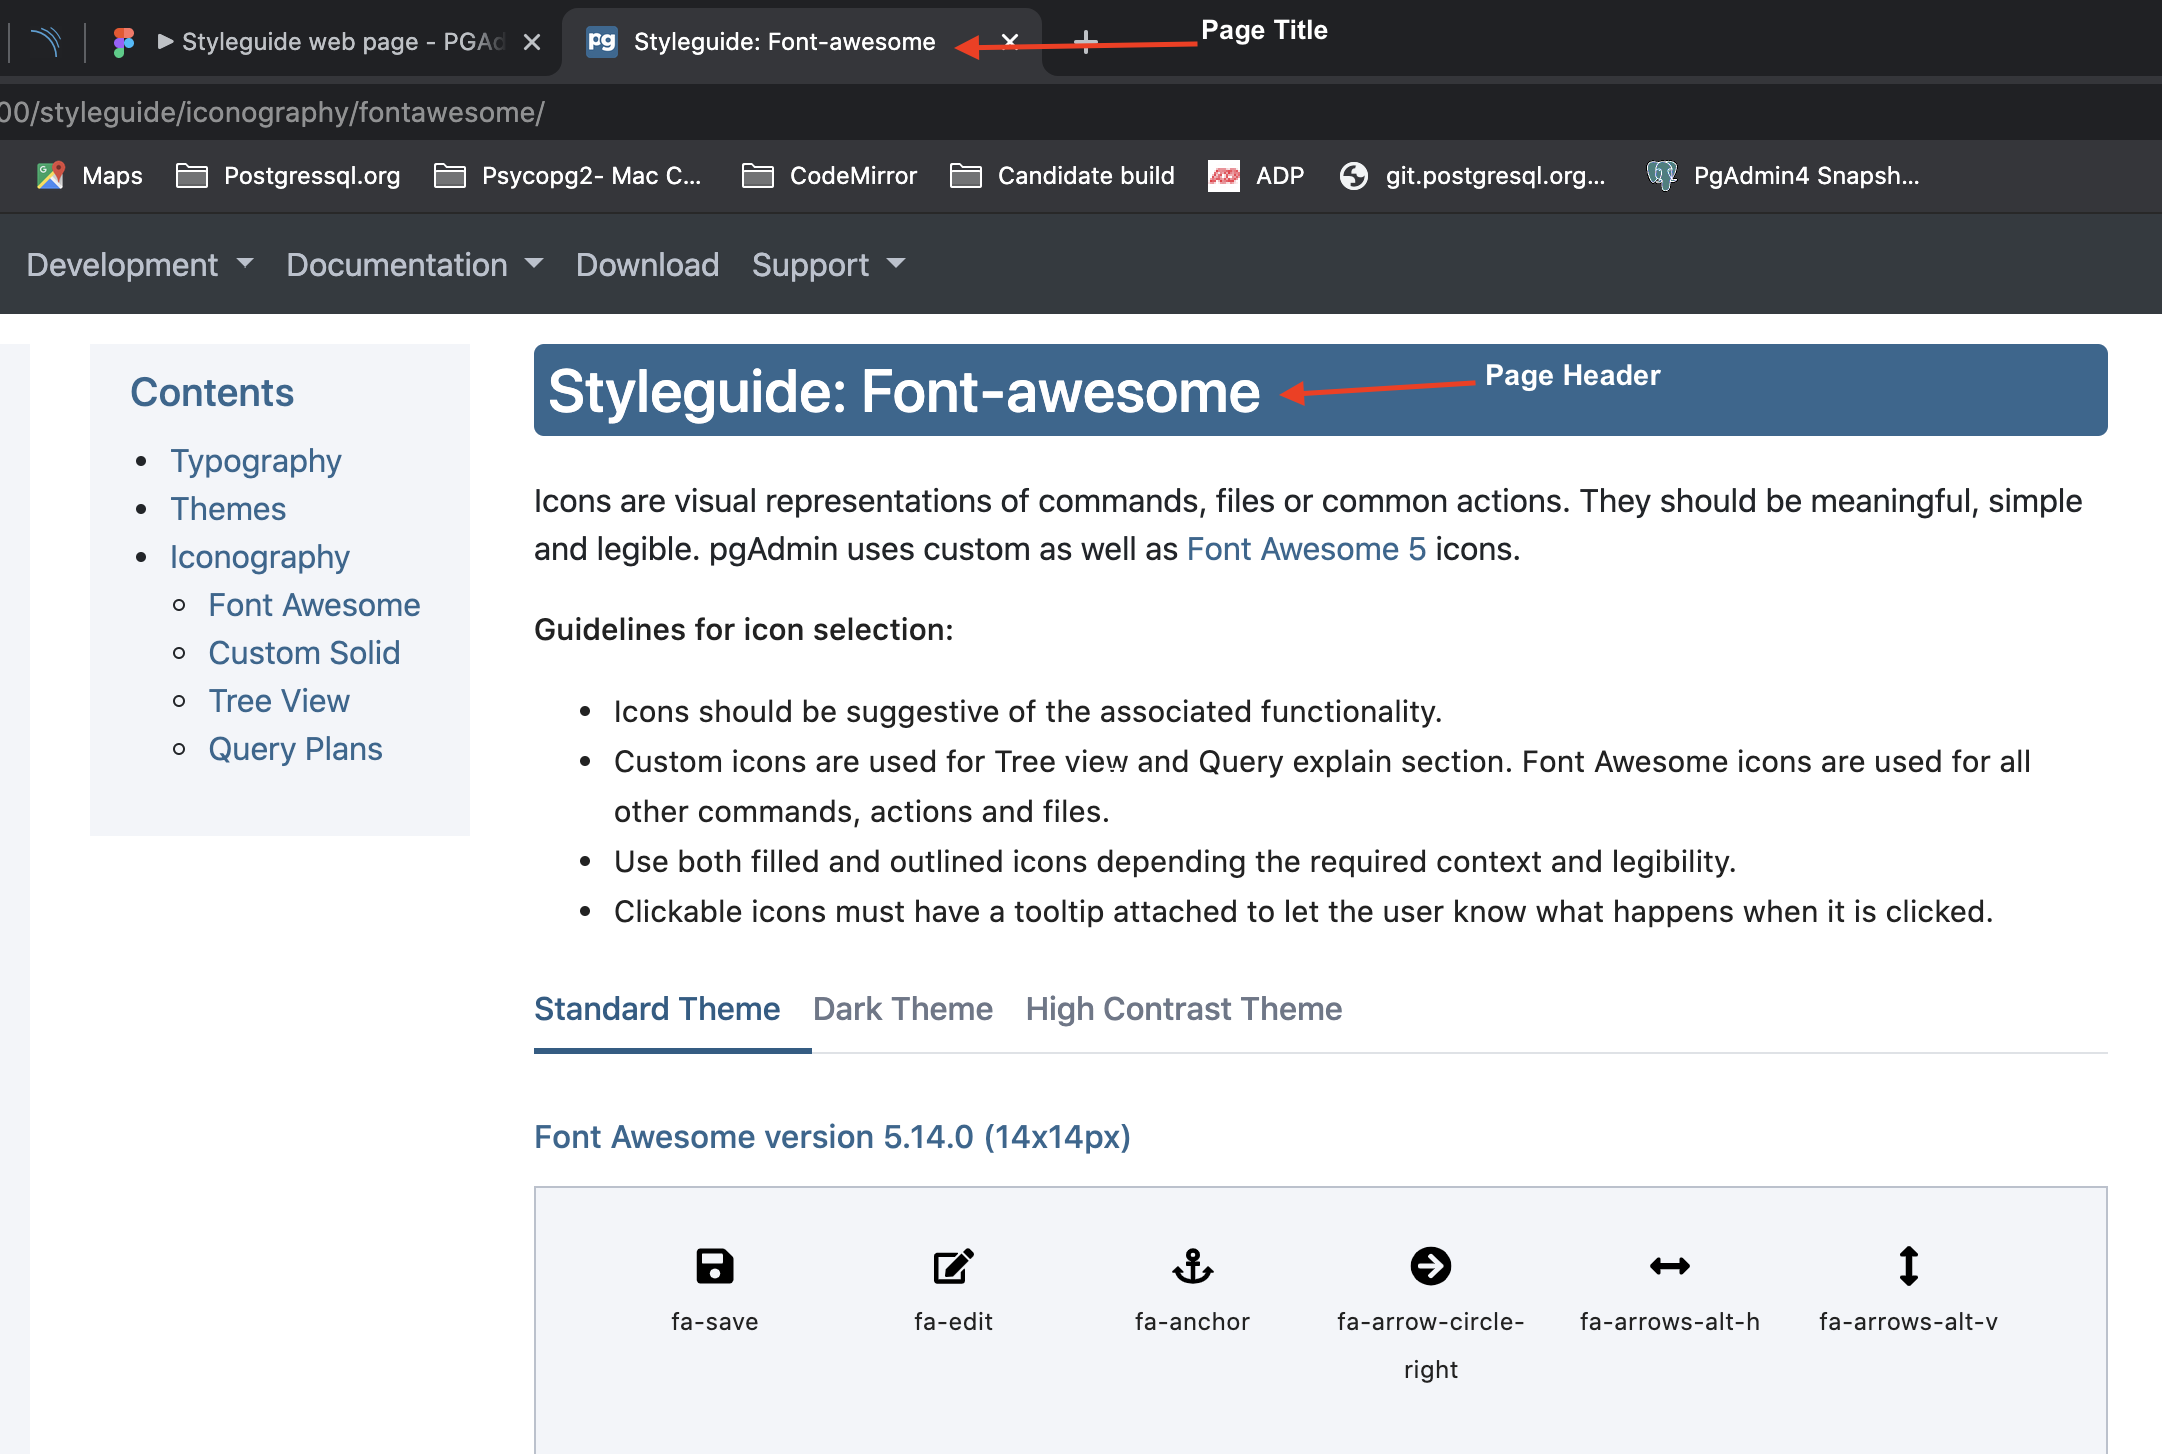
Task: Switch to the Standard Theme tab
Action: (x=657, y=1009)
